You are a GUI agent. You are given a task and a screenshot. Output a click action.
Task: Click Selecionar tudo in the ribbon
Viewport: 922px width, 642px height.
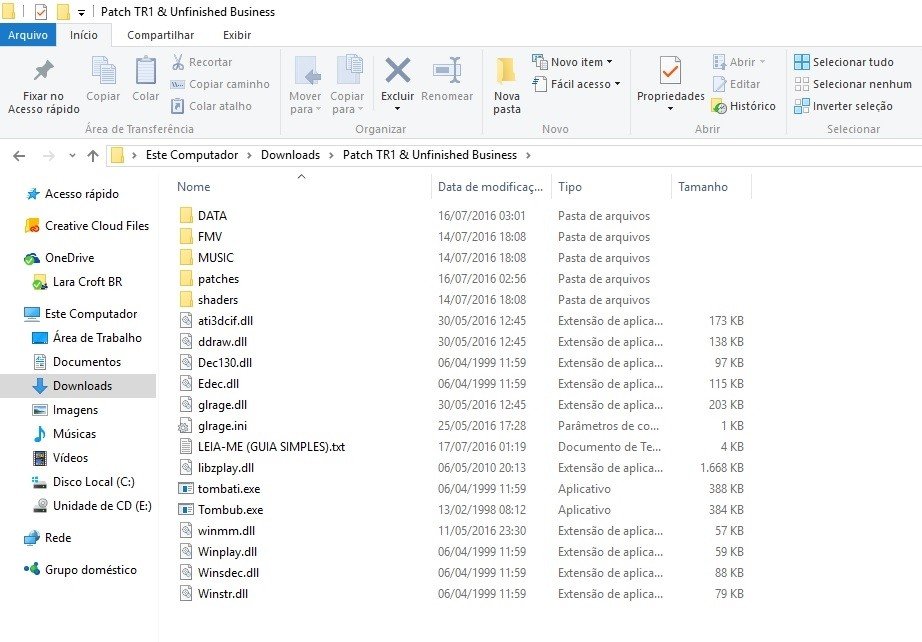843,62
